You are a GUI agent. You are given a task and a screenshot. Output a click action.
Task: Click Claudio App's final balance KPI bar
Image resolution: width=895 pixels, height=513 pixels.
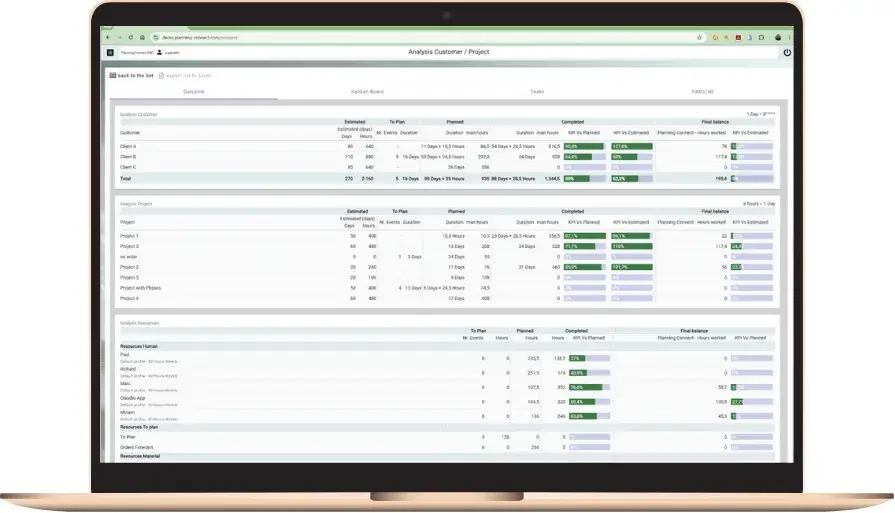[752, 402]
